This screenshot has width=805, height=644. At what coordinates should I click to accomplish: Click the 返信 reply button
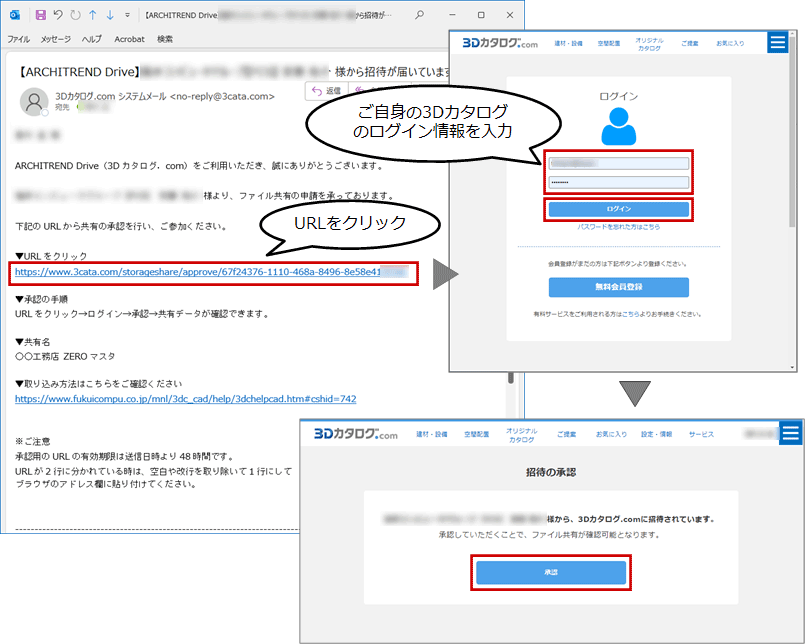326,91
